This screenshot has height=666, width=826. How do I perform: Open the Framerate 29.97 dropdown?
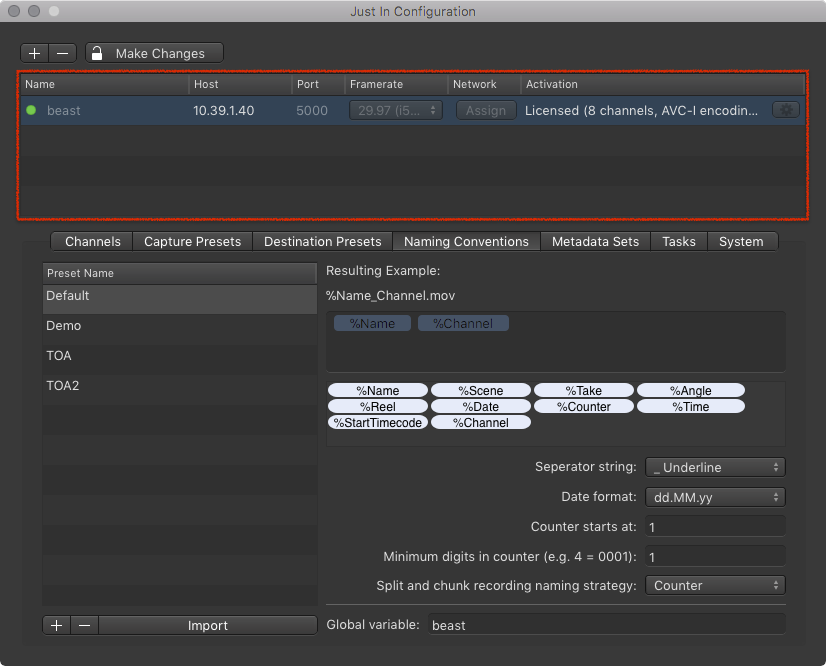396,110
